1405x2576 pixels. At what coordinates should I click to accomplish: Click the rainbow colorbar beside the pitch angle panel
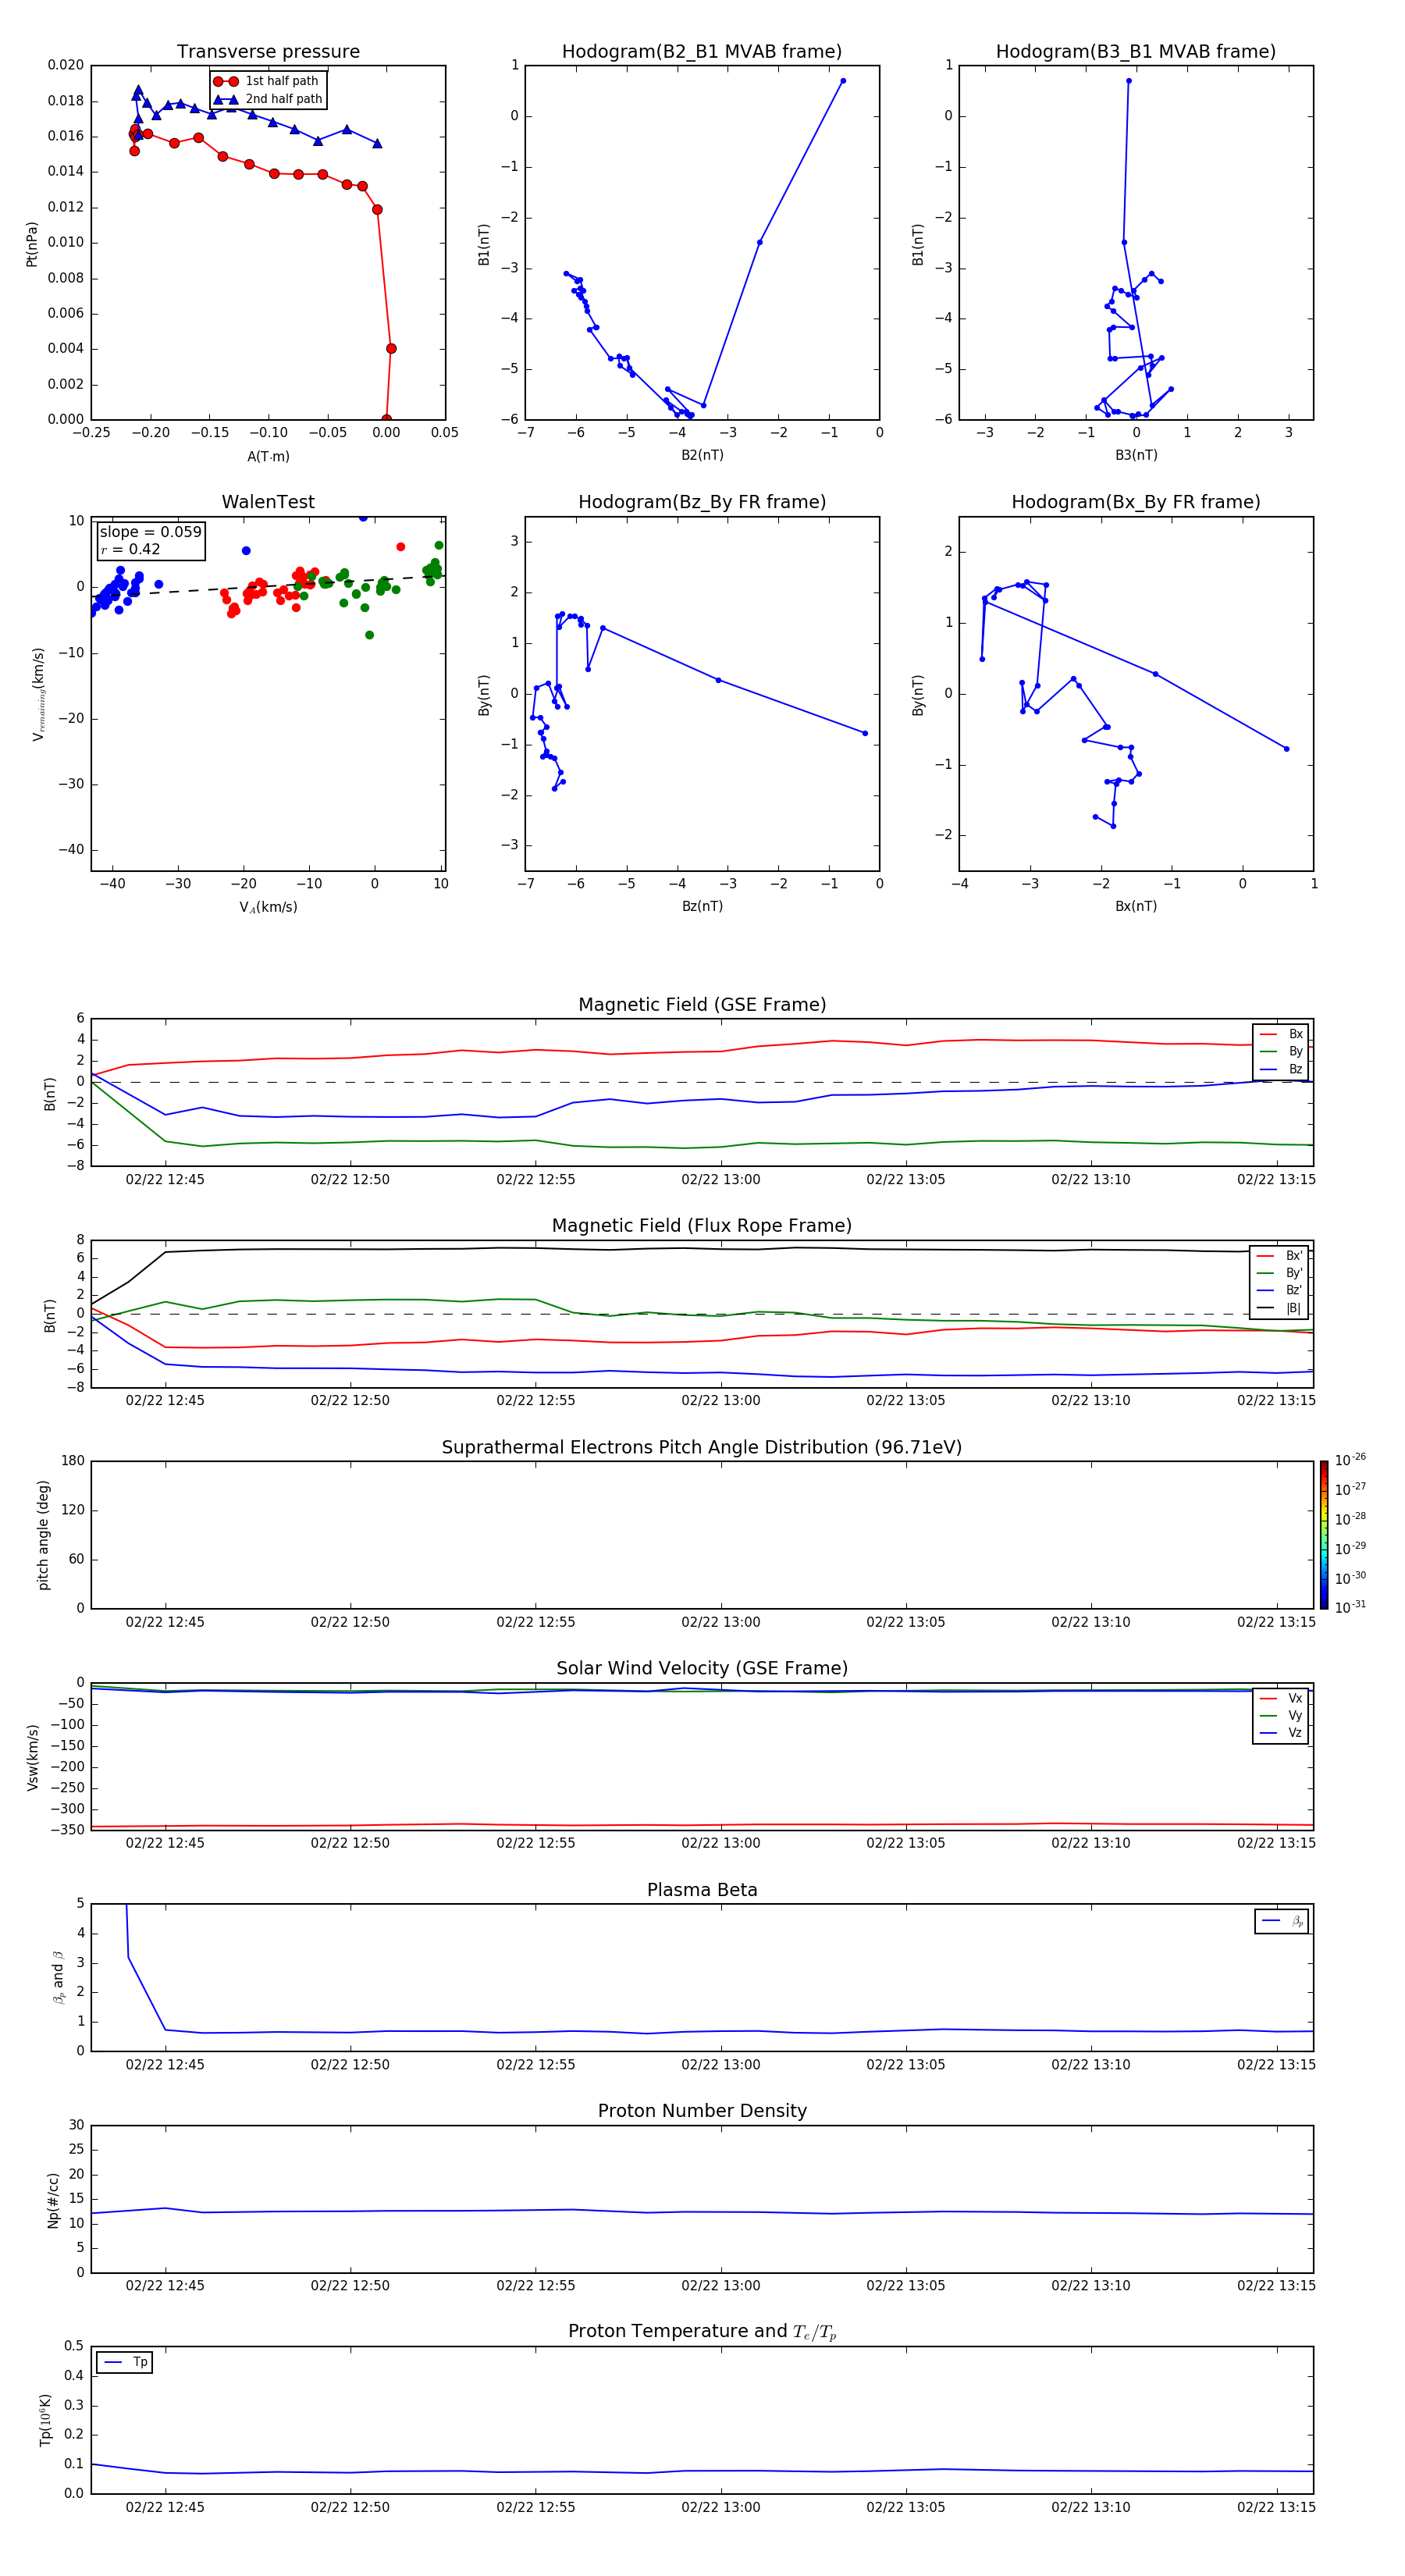[1323, 1535]
